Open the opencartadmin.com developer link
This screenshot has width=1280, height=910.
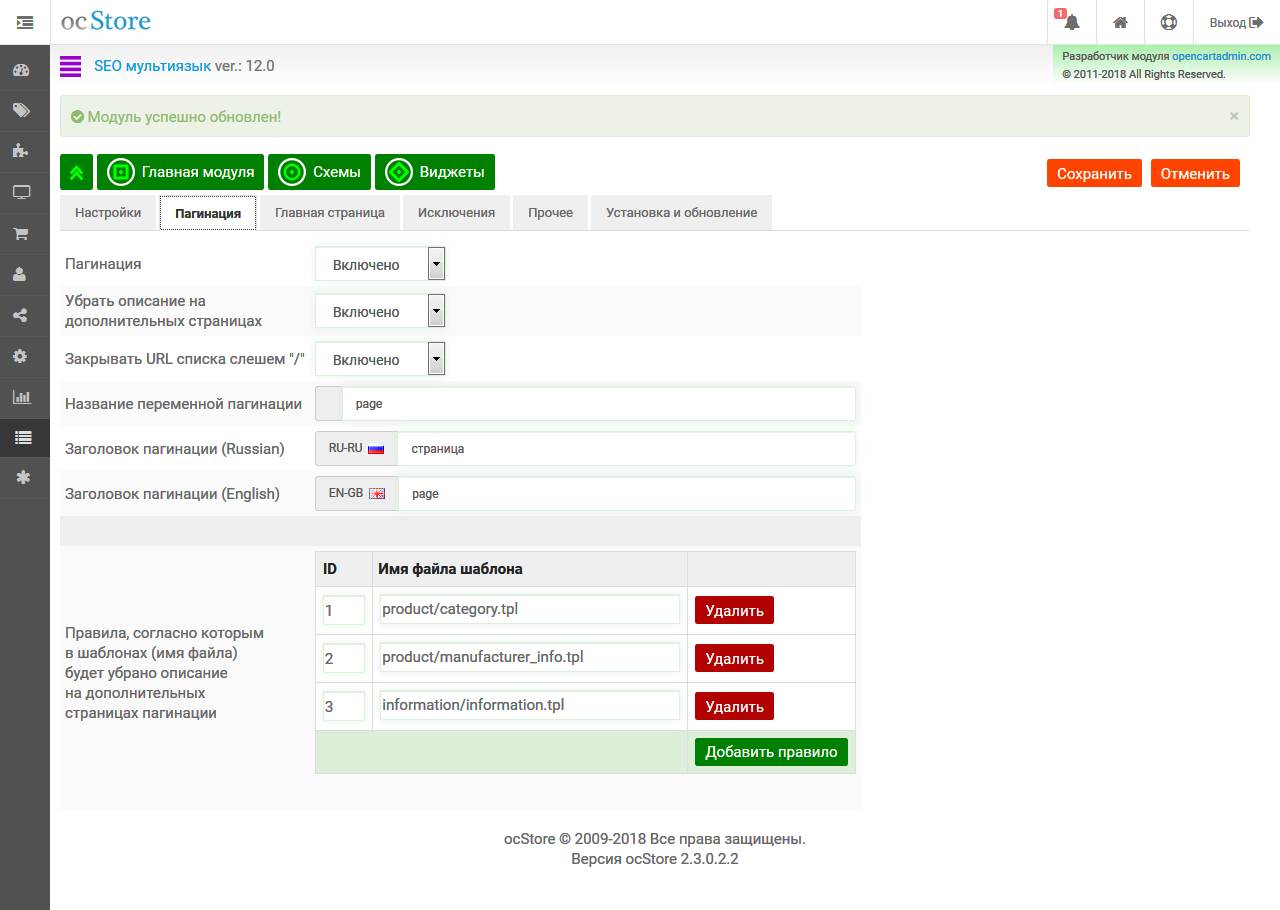point(1222,57)
